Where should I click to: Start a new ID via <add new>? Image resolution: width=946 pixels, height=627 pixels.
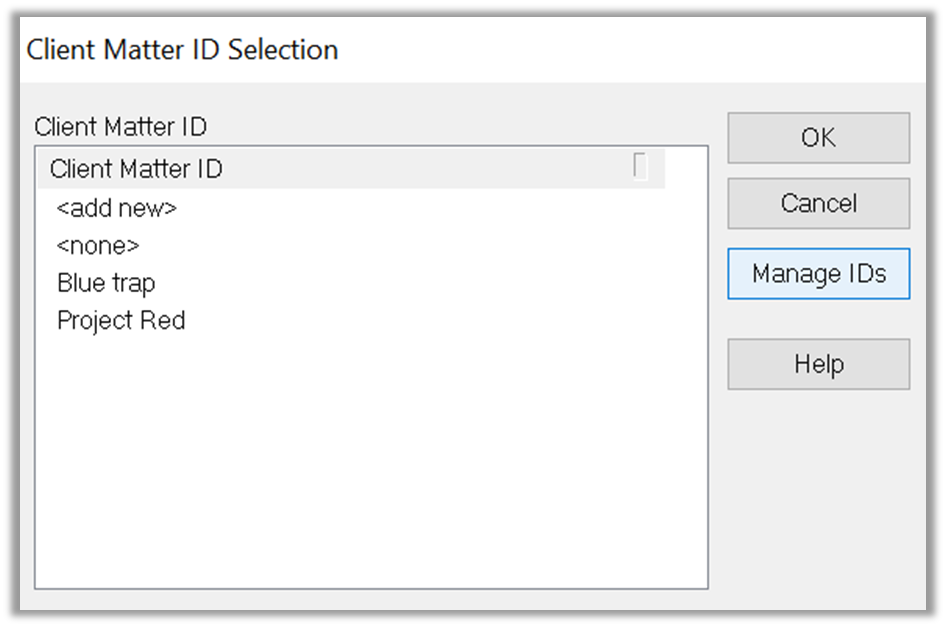tap(117, 209)
